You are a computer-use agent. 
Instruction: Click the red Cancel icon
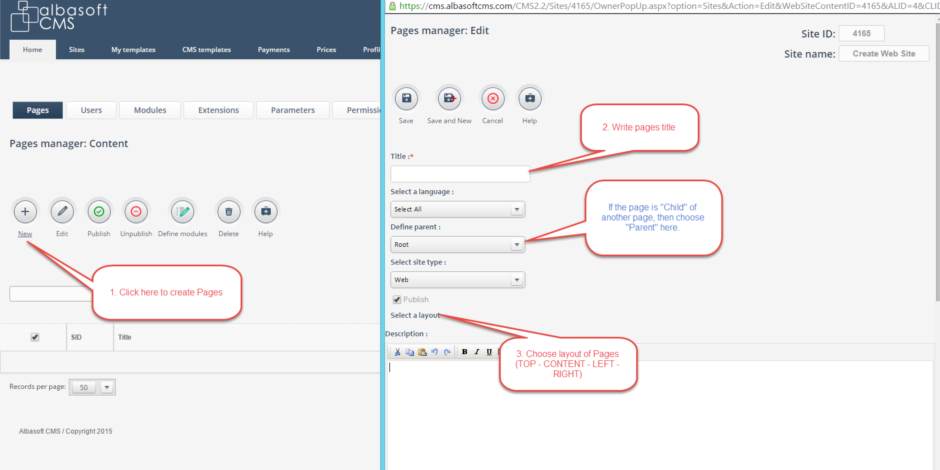[493, 98]
